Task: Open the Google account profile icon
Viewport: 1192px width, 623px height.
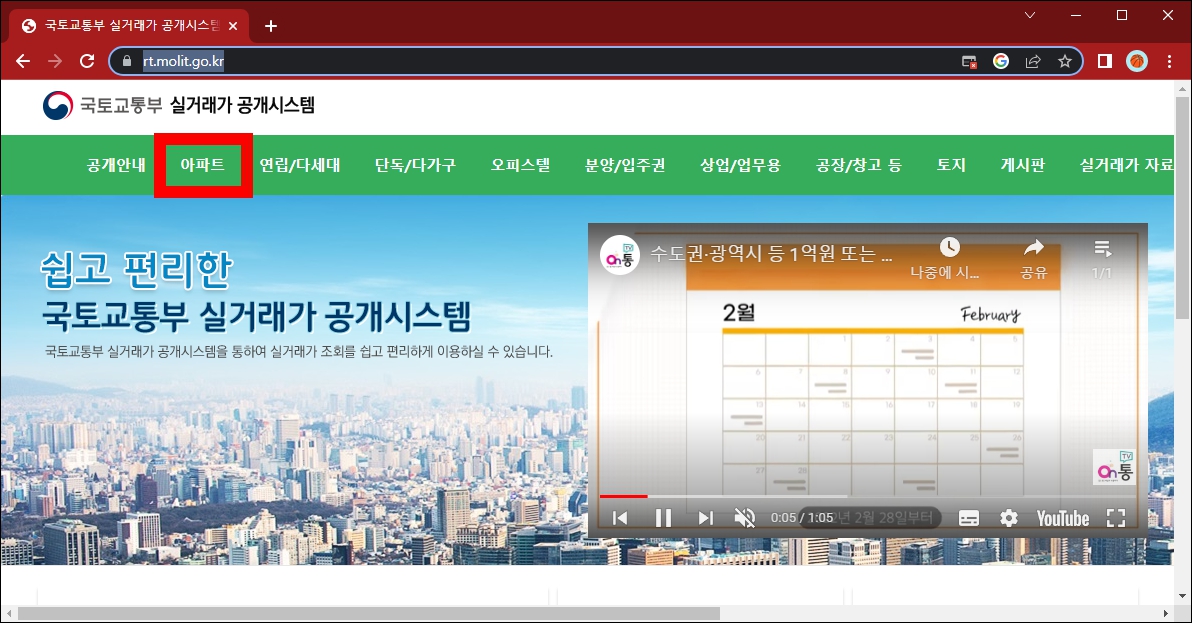Action: (x=1136, y=61)
